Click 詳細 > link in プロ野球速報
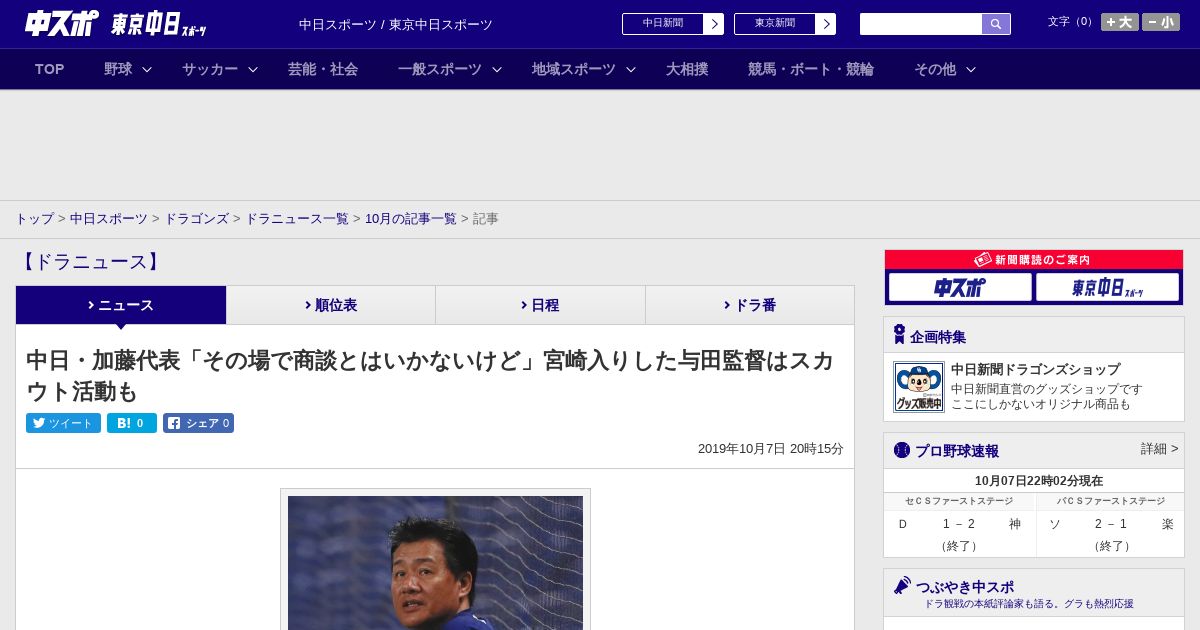The height and width of the screenshot is (630, 1200). pyautogui.click(x=1159, y=449)
